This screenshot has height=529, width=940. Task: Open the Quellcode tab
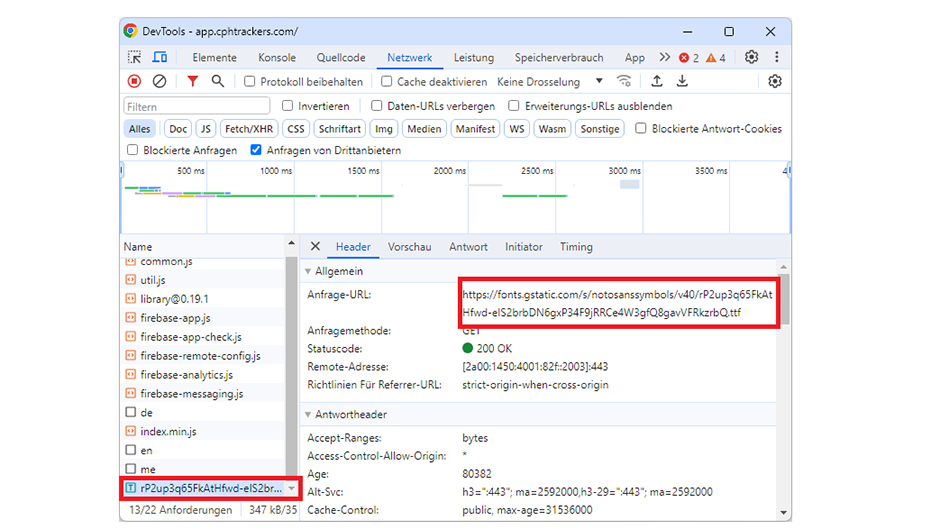click(341, 58)
